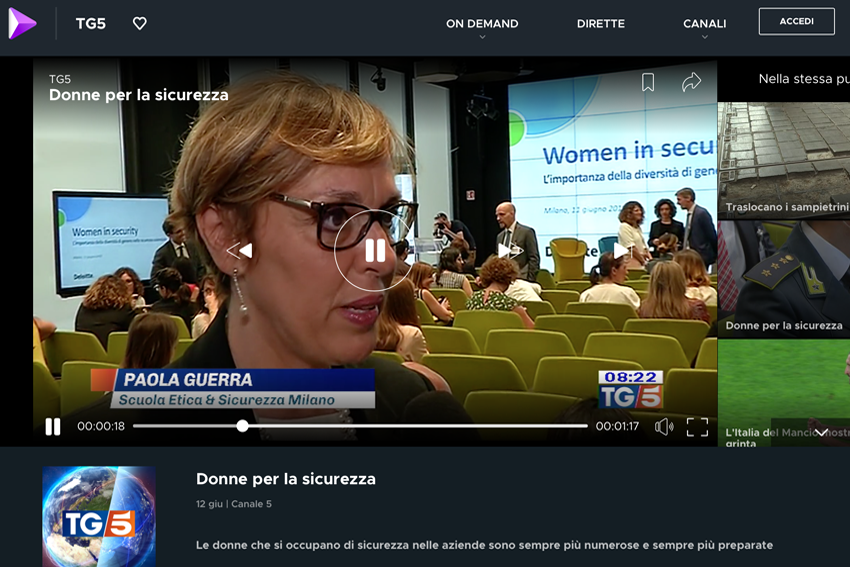This screenshot has width=850, height=567.
Task: Click the elapsed time 00:00:18
Action: tap(101, 427)
